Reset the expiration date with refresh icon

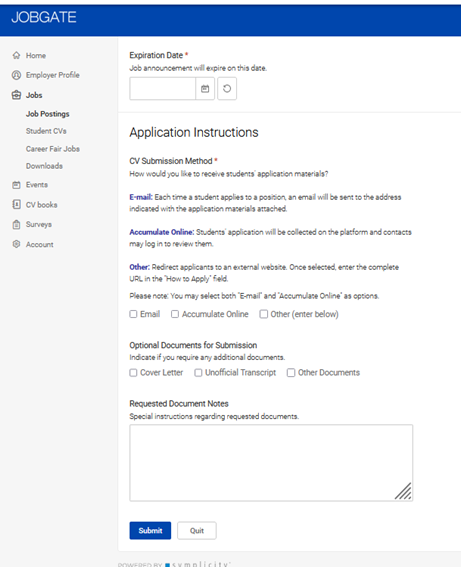click(x=227, y=88)
